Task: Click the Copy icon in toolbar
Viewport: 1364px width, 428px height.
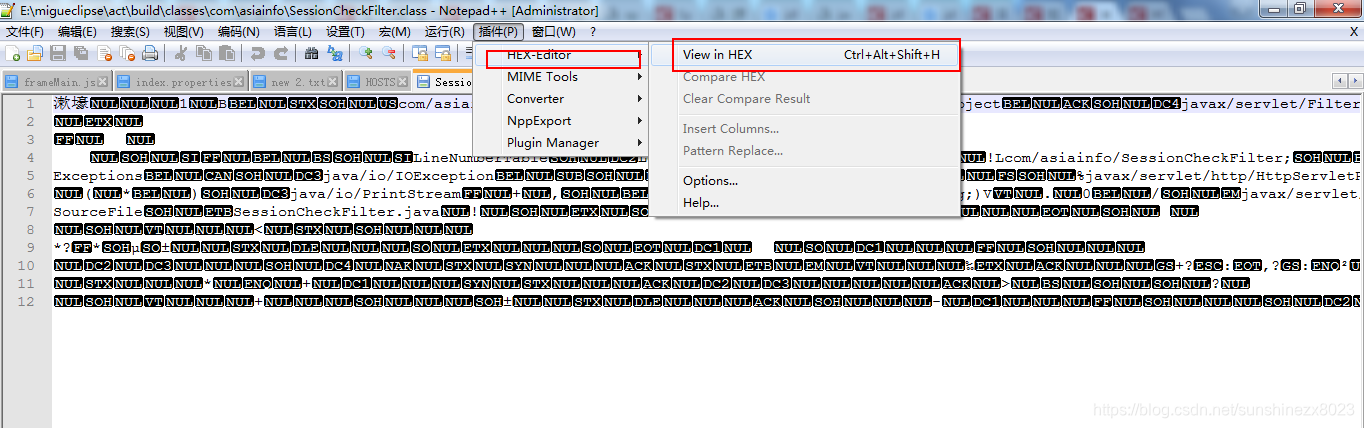Action: coord(204,53)
